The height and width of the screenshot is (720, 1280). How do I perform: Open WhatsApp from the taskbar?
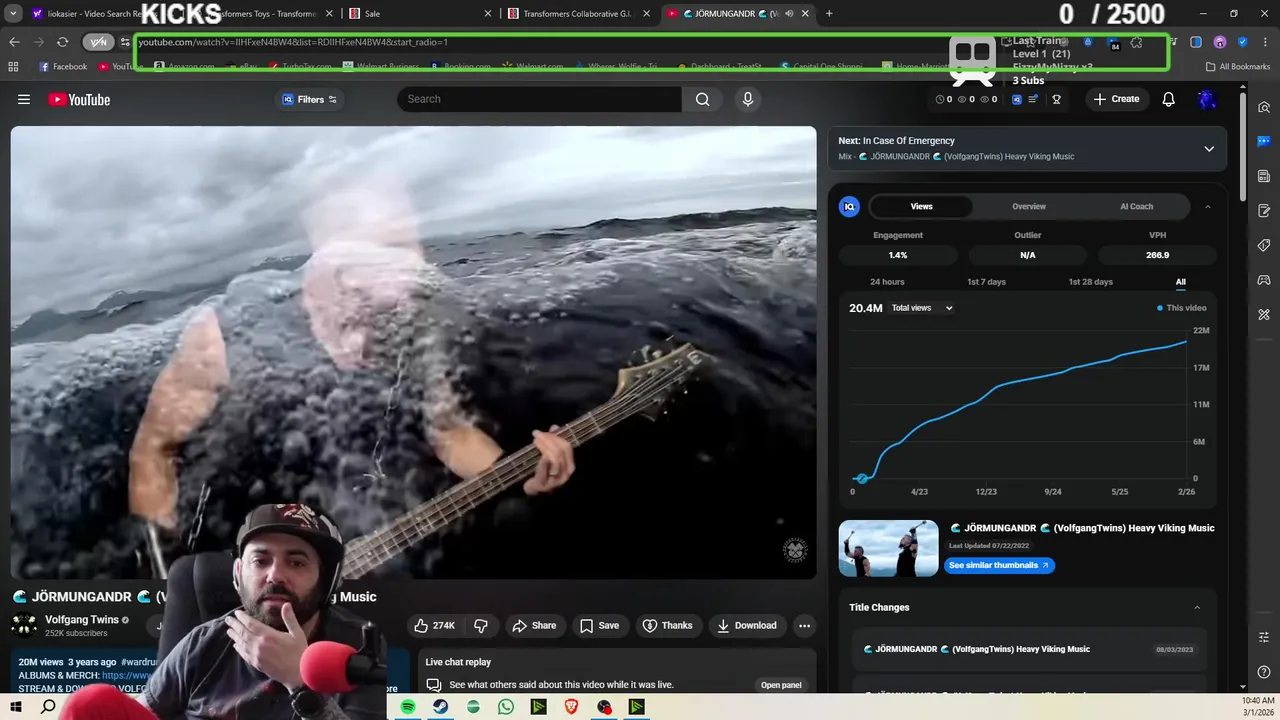(x=506, y=707)
